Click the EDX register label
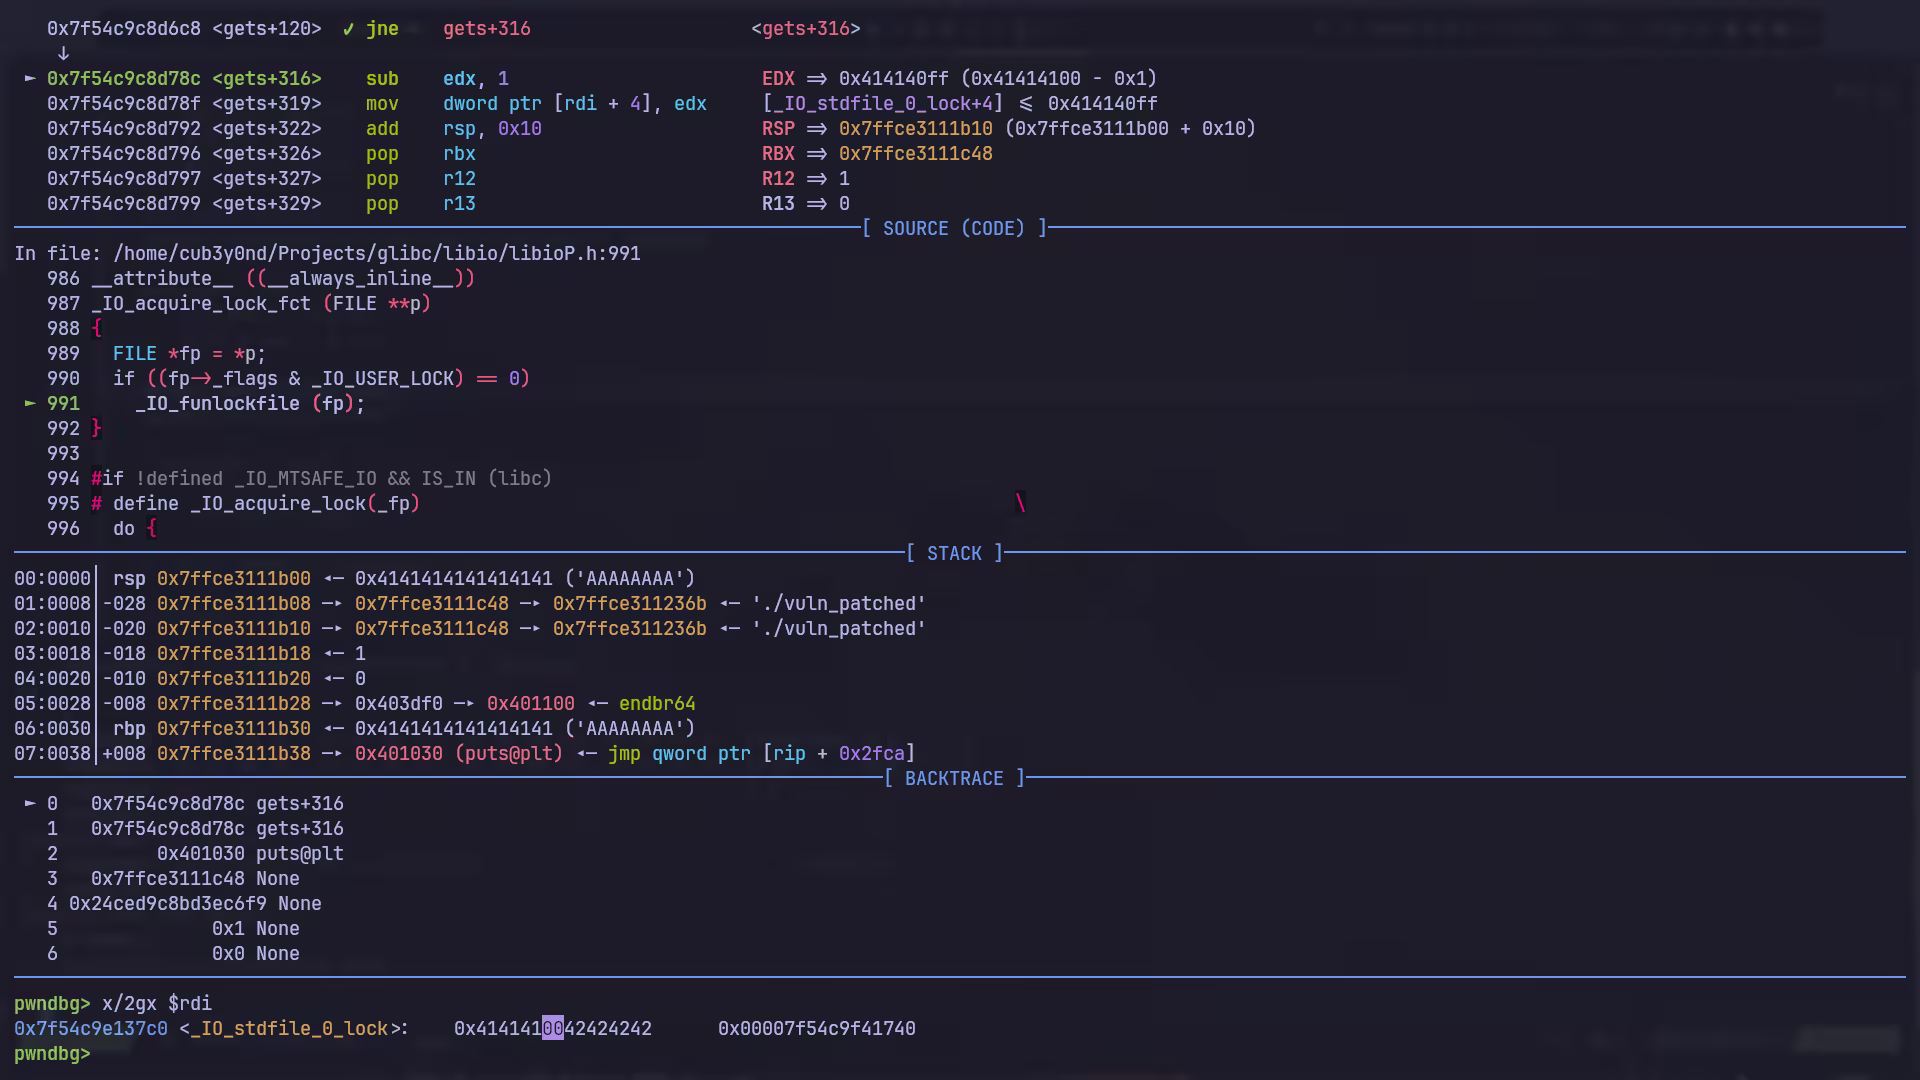This screenshot has height=1080, width=1920. pos(778,78)
